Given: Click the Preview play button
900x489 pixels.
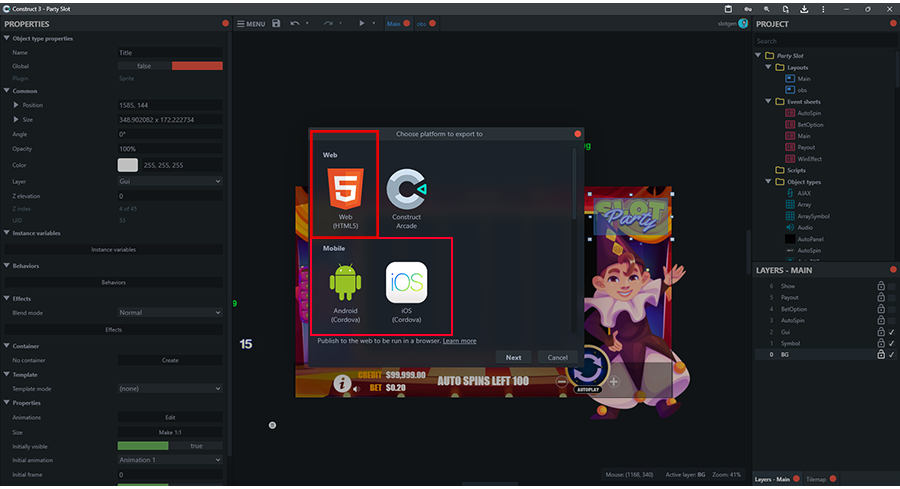Looking at the screenshot, I should point(362,24).
